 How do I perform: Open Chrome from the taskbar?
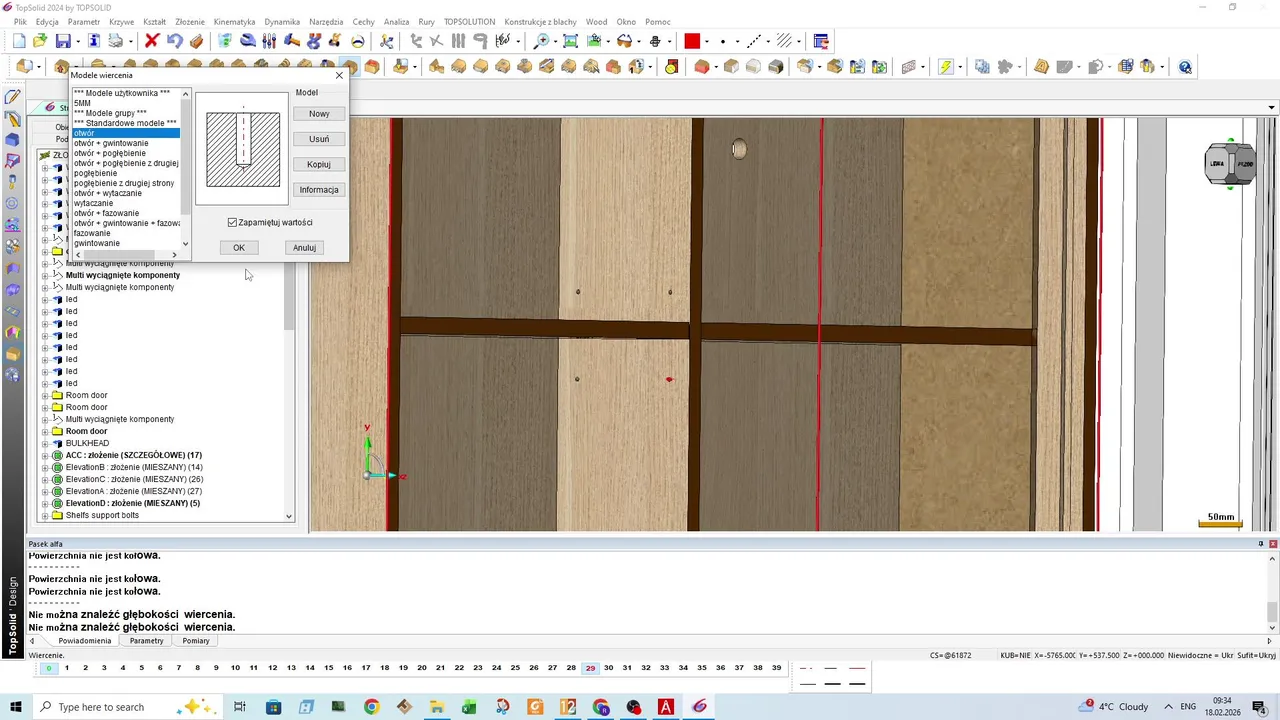[371, 707]
